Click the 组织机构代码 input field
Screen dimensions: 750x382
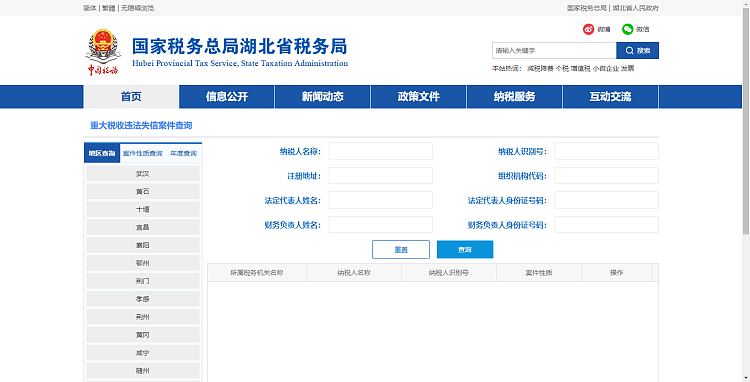[607, 175]
